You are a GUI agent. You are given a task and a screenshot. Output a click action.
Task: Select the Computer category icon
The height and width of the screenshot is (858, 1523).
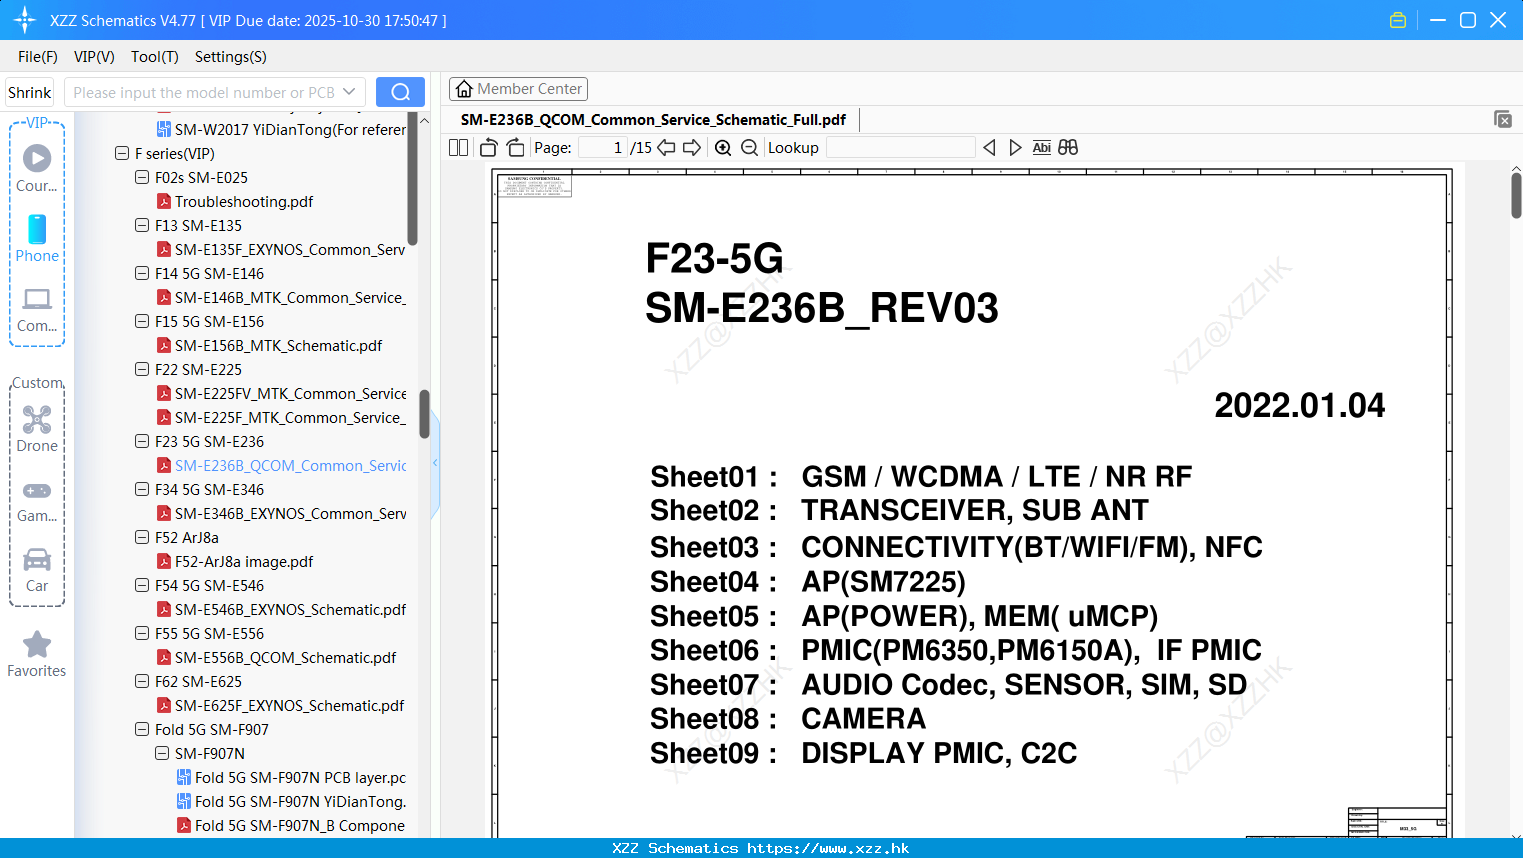coord(37,309)
